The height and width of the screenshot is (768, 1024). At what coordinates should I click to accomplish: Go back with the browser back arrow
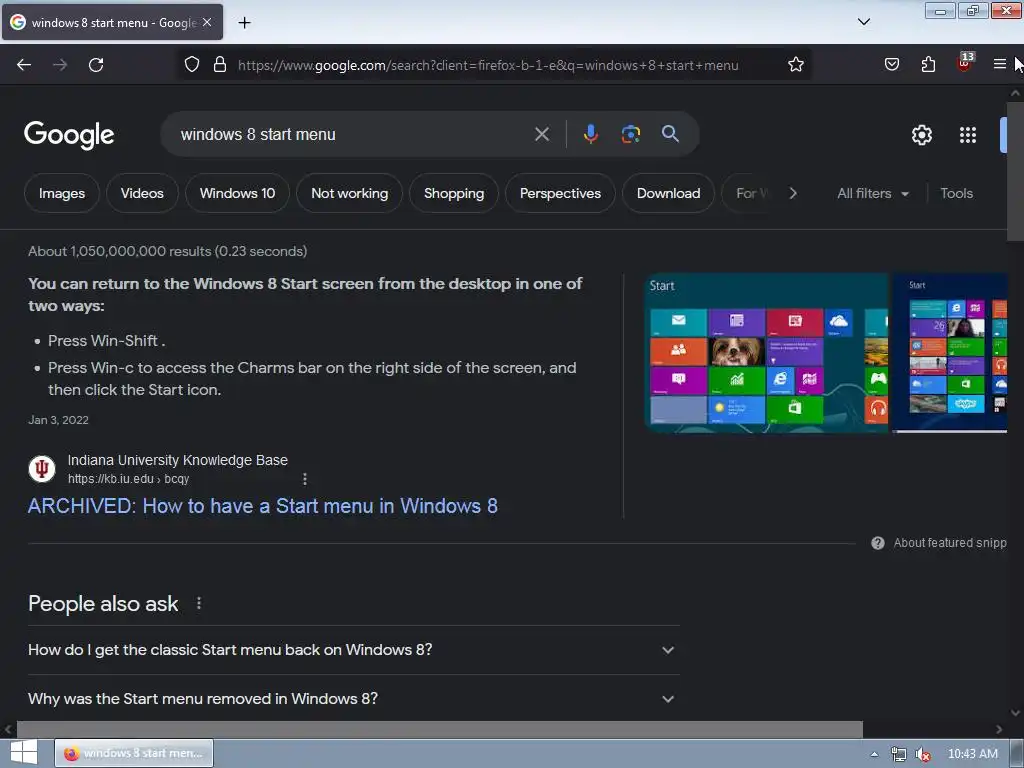24,65
